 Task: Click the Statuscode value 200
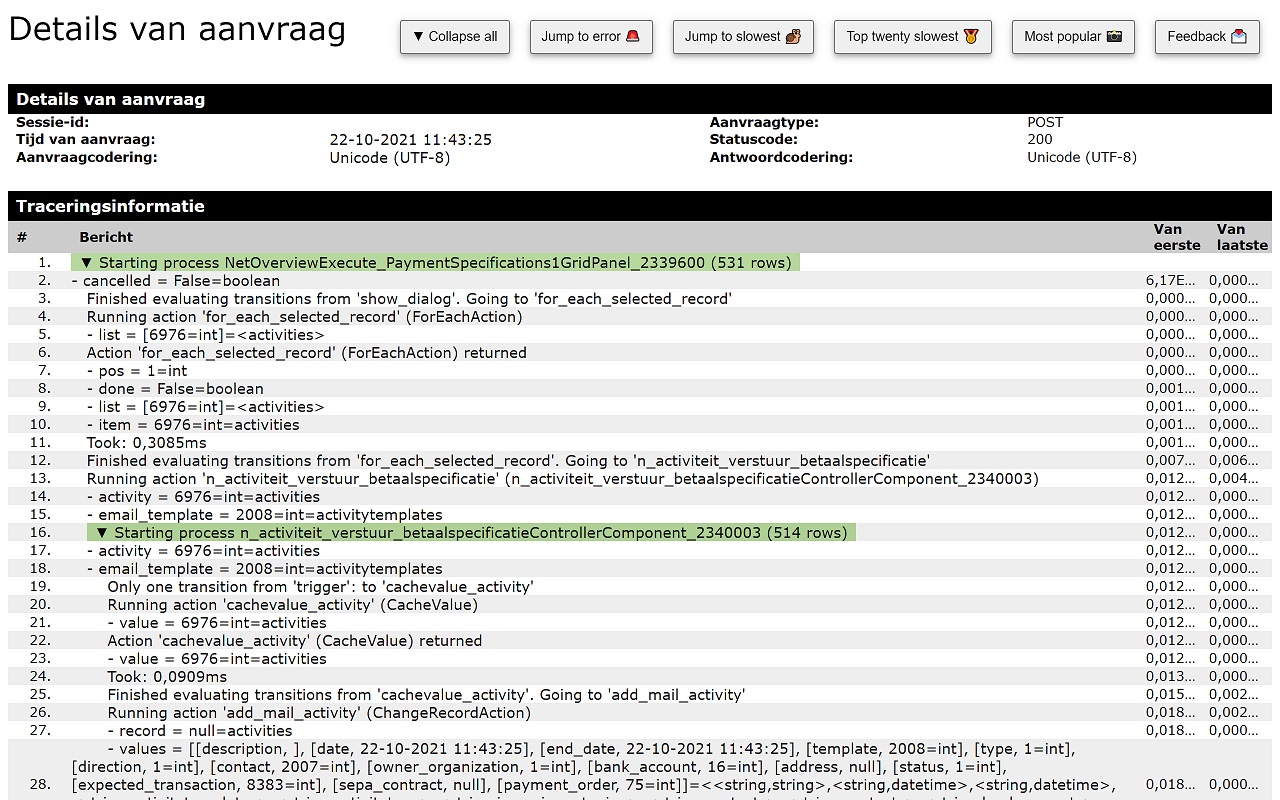(1040, 140)
